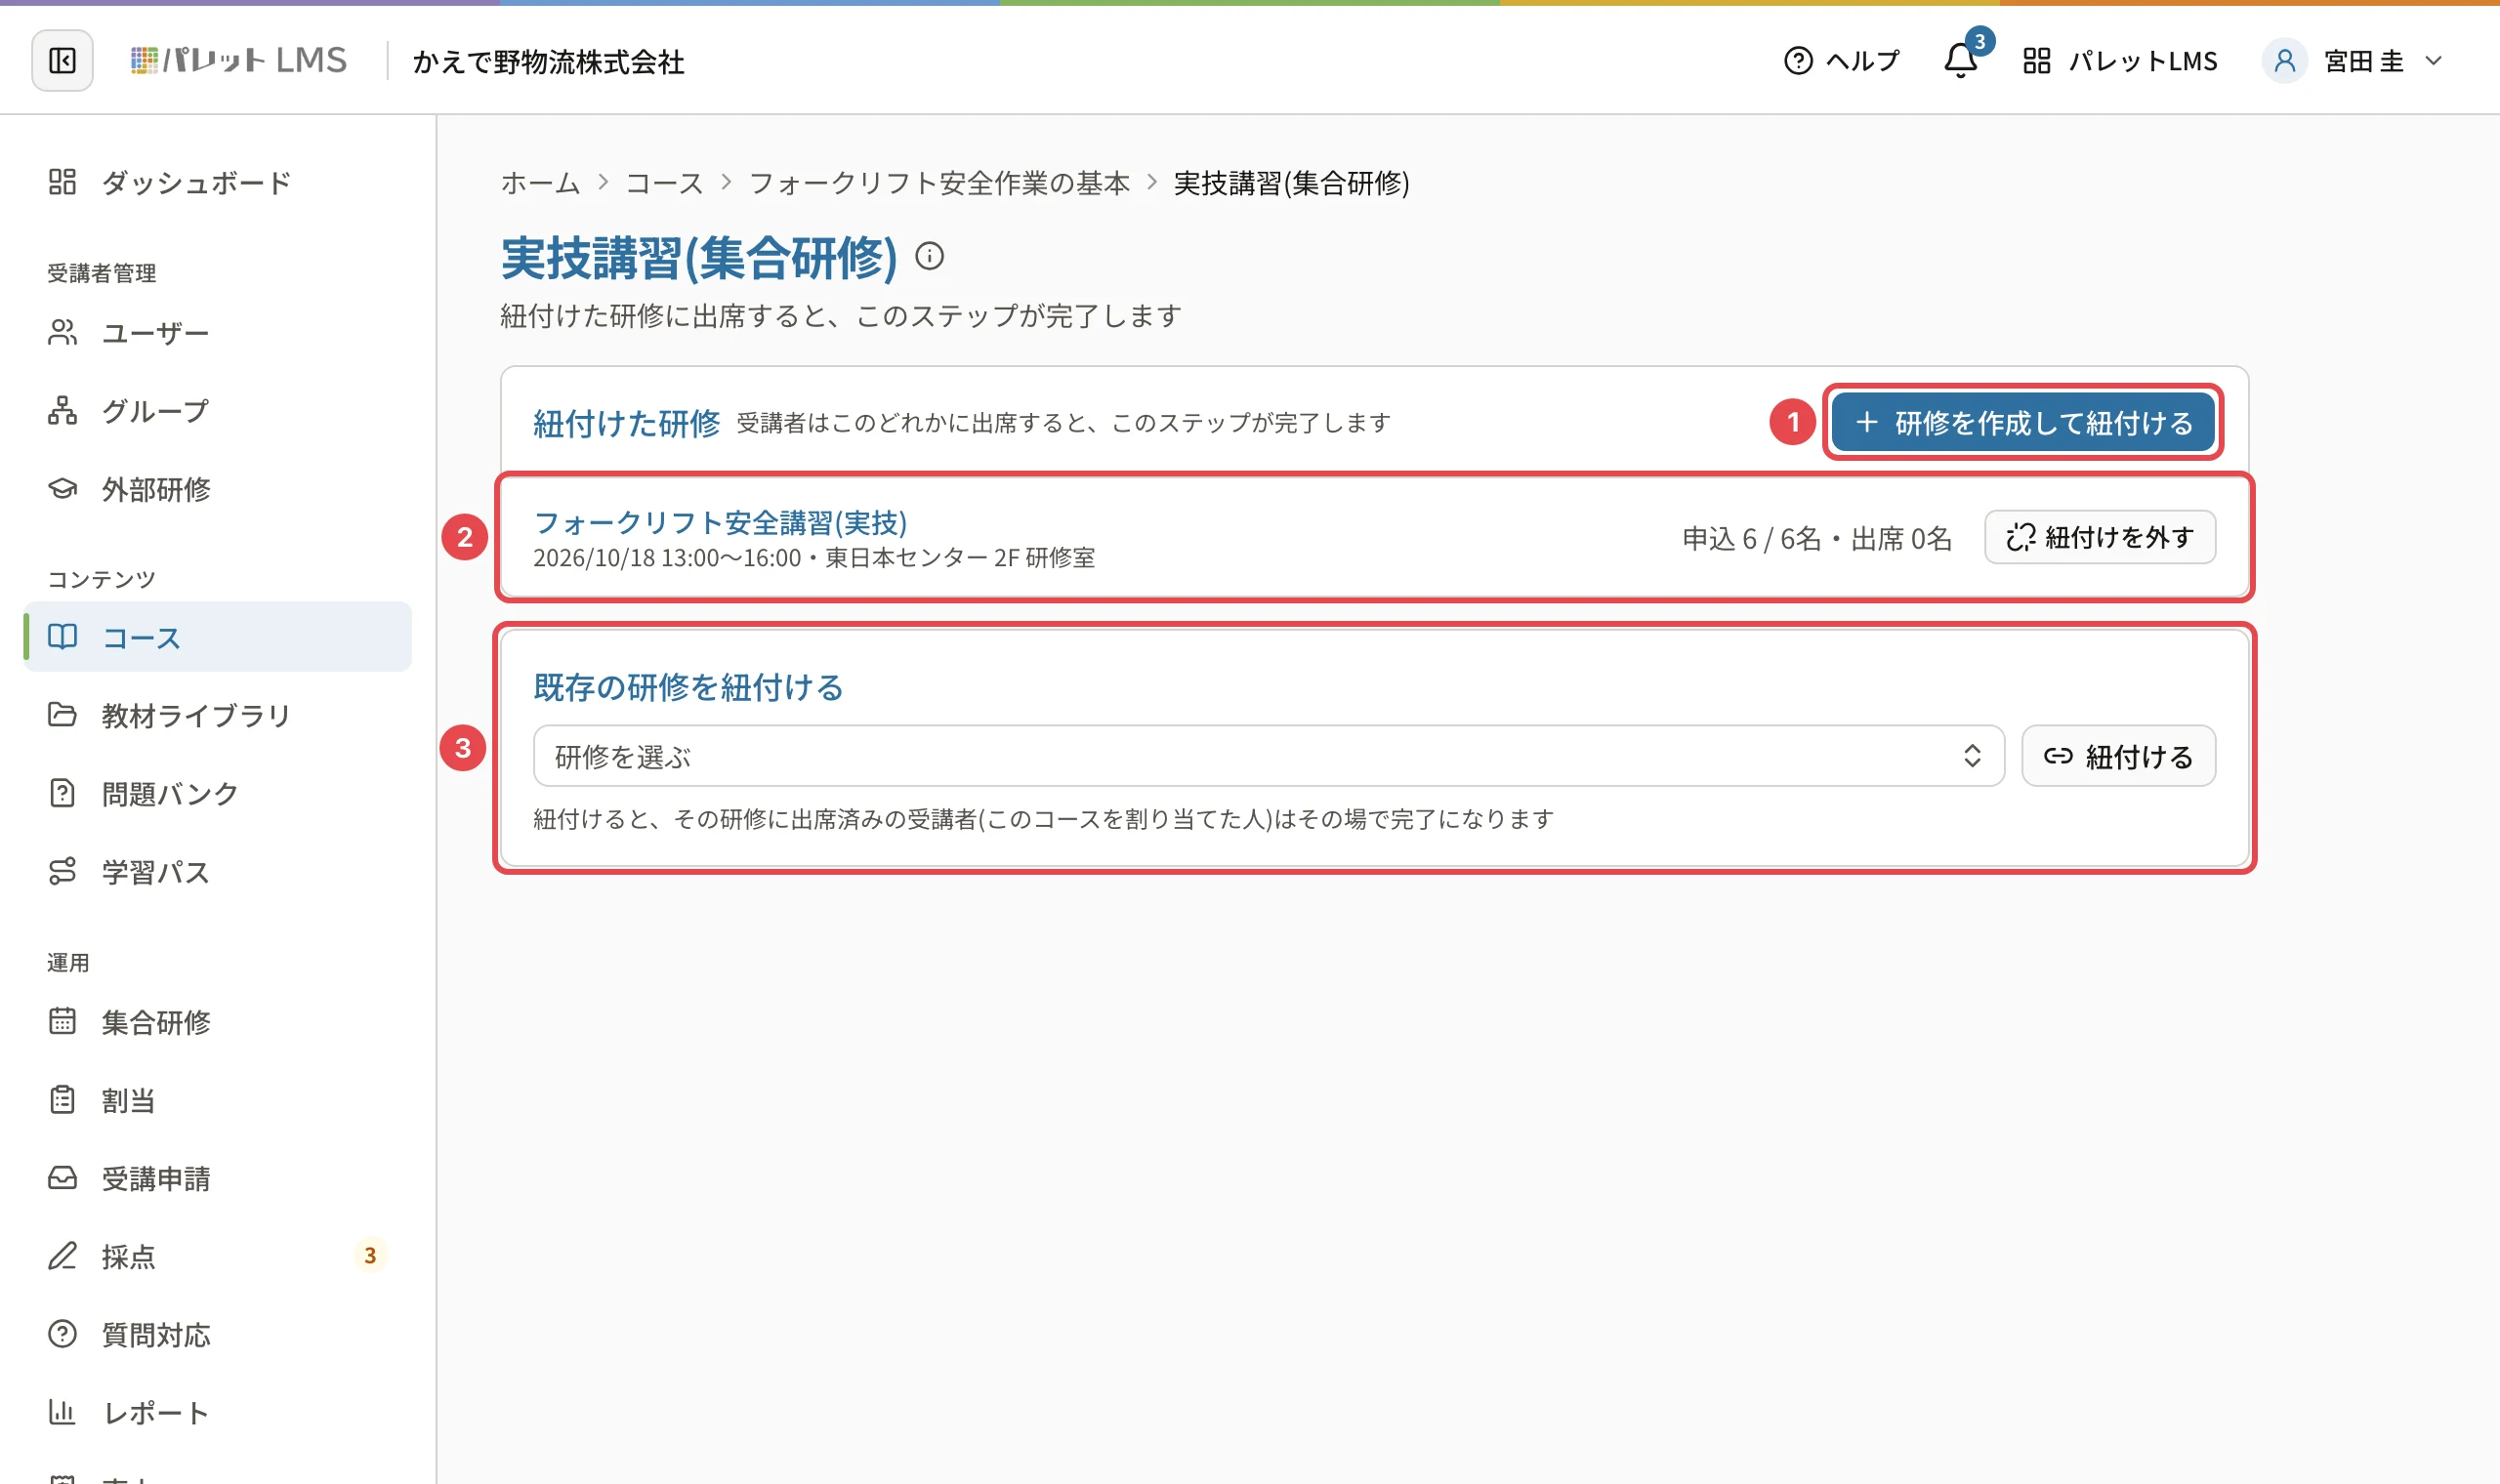This screenshot has width=2500, height=1484.
Task: Open グループ in the sidebar
Action: pos(218,411)
